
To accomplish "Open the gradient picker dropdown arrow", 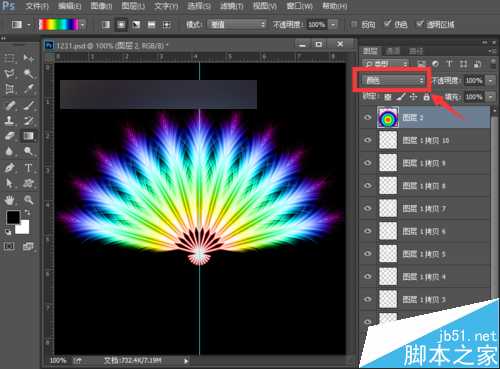I will point(82,25).
